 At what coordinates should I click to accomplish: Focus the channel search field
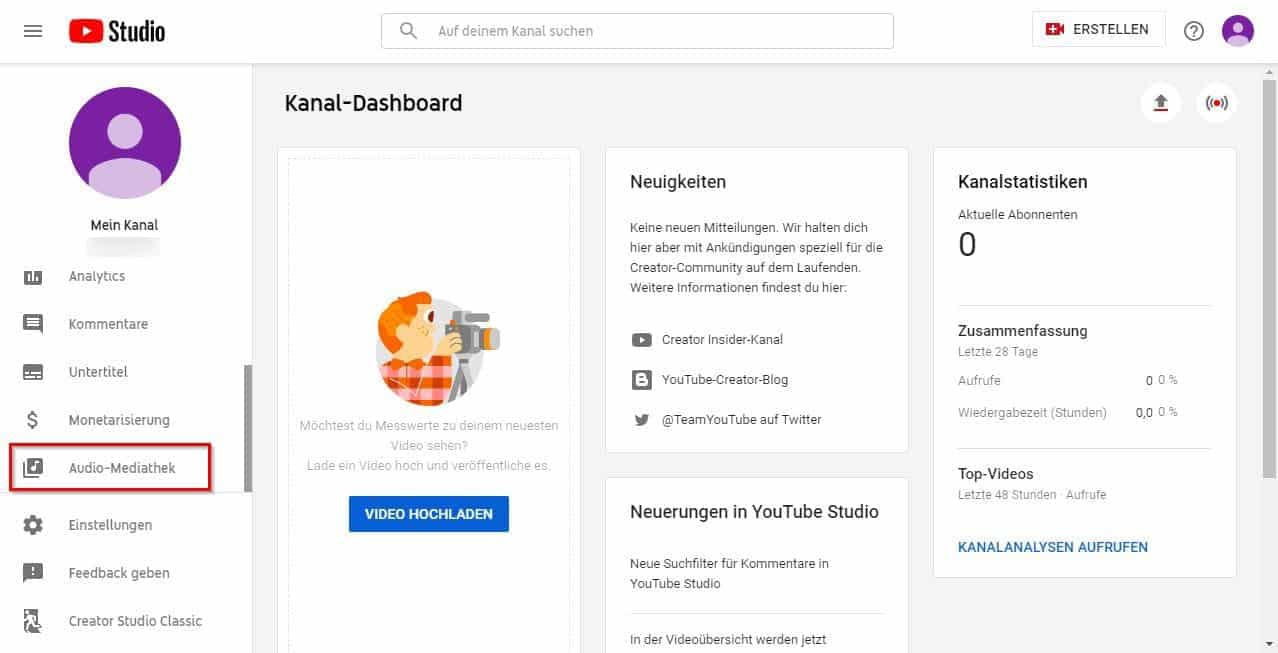[x=637, y=31]
